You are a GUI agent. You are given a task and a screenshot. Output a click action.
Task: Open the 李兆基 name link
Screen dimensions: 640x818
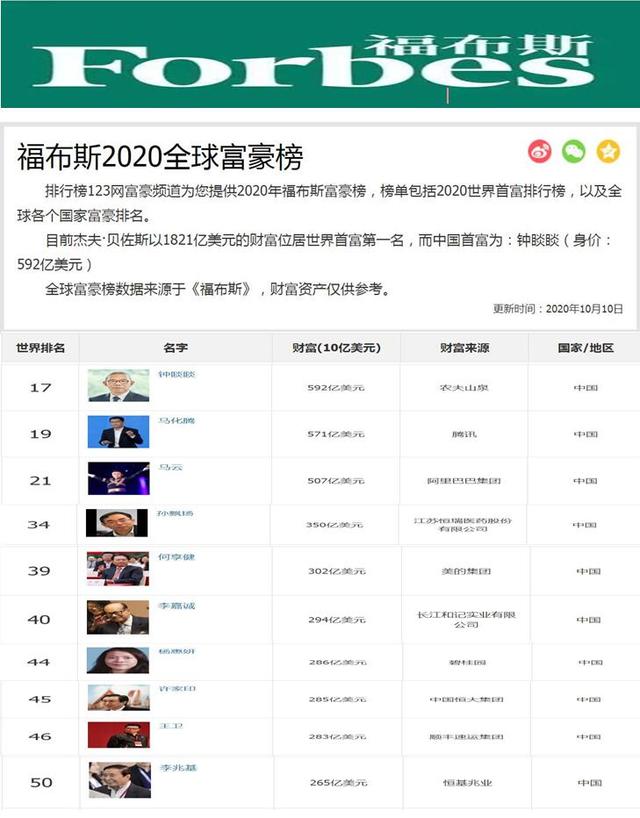(178, 768)
